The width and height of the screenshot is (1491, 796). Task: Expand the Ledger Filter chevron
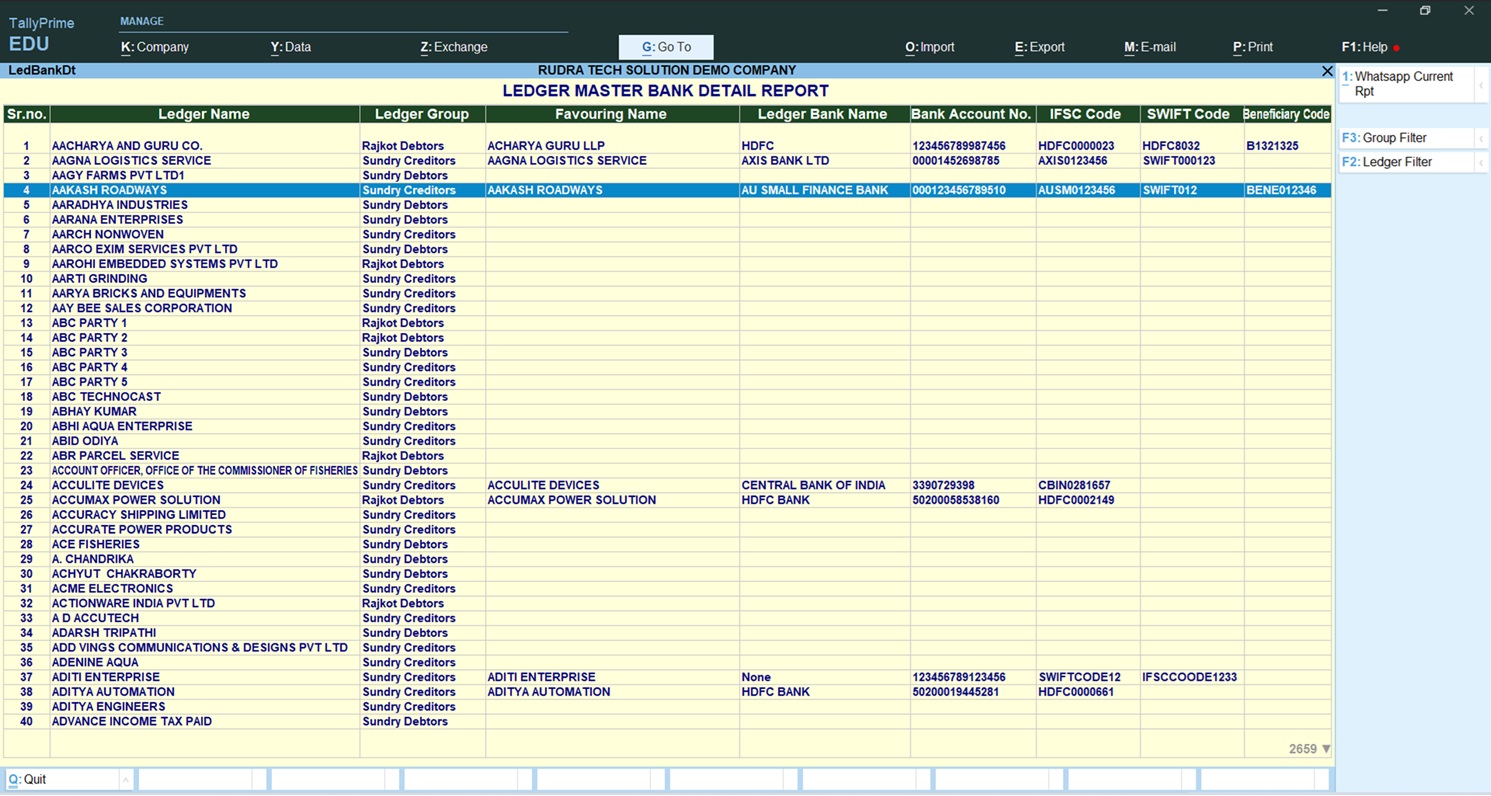pos(1481,163)
